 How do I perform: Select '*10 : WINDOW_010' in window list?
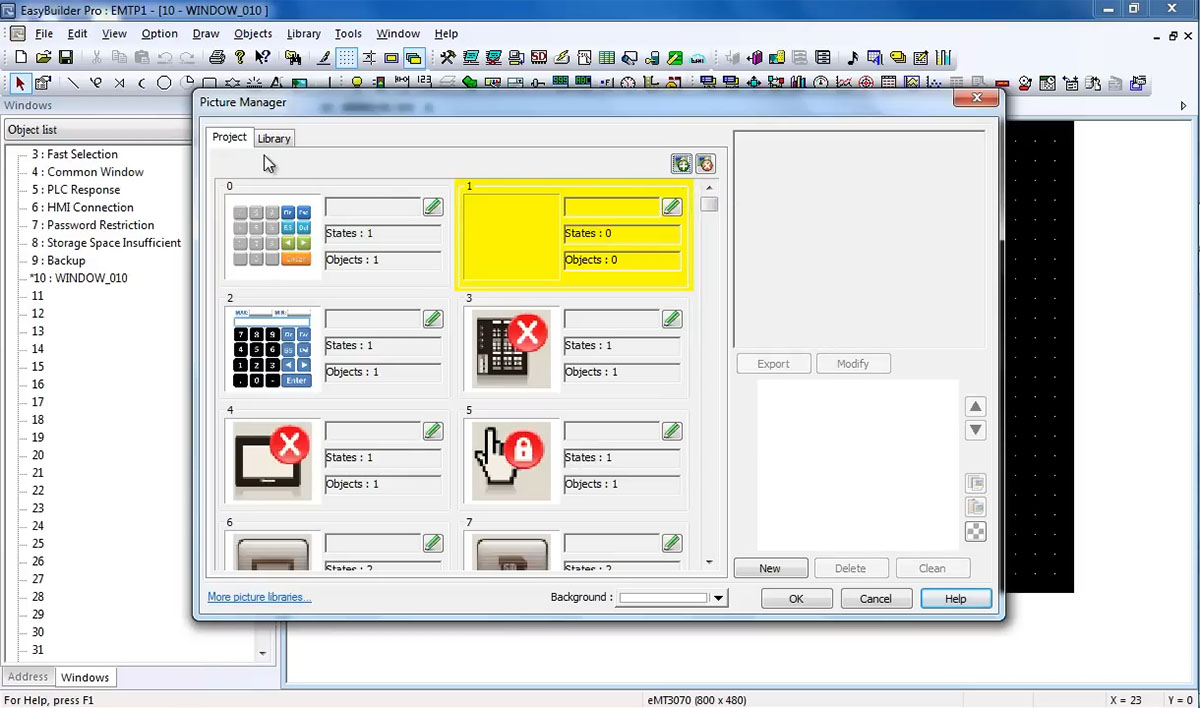pos(79,278)
